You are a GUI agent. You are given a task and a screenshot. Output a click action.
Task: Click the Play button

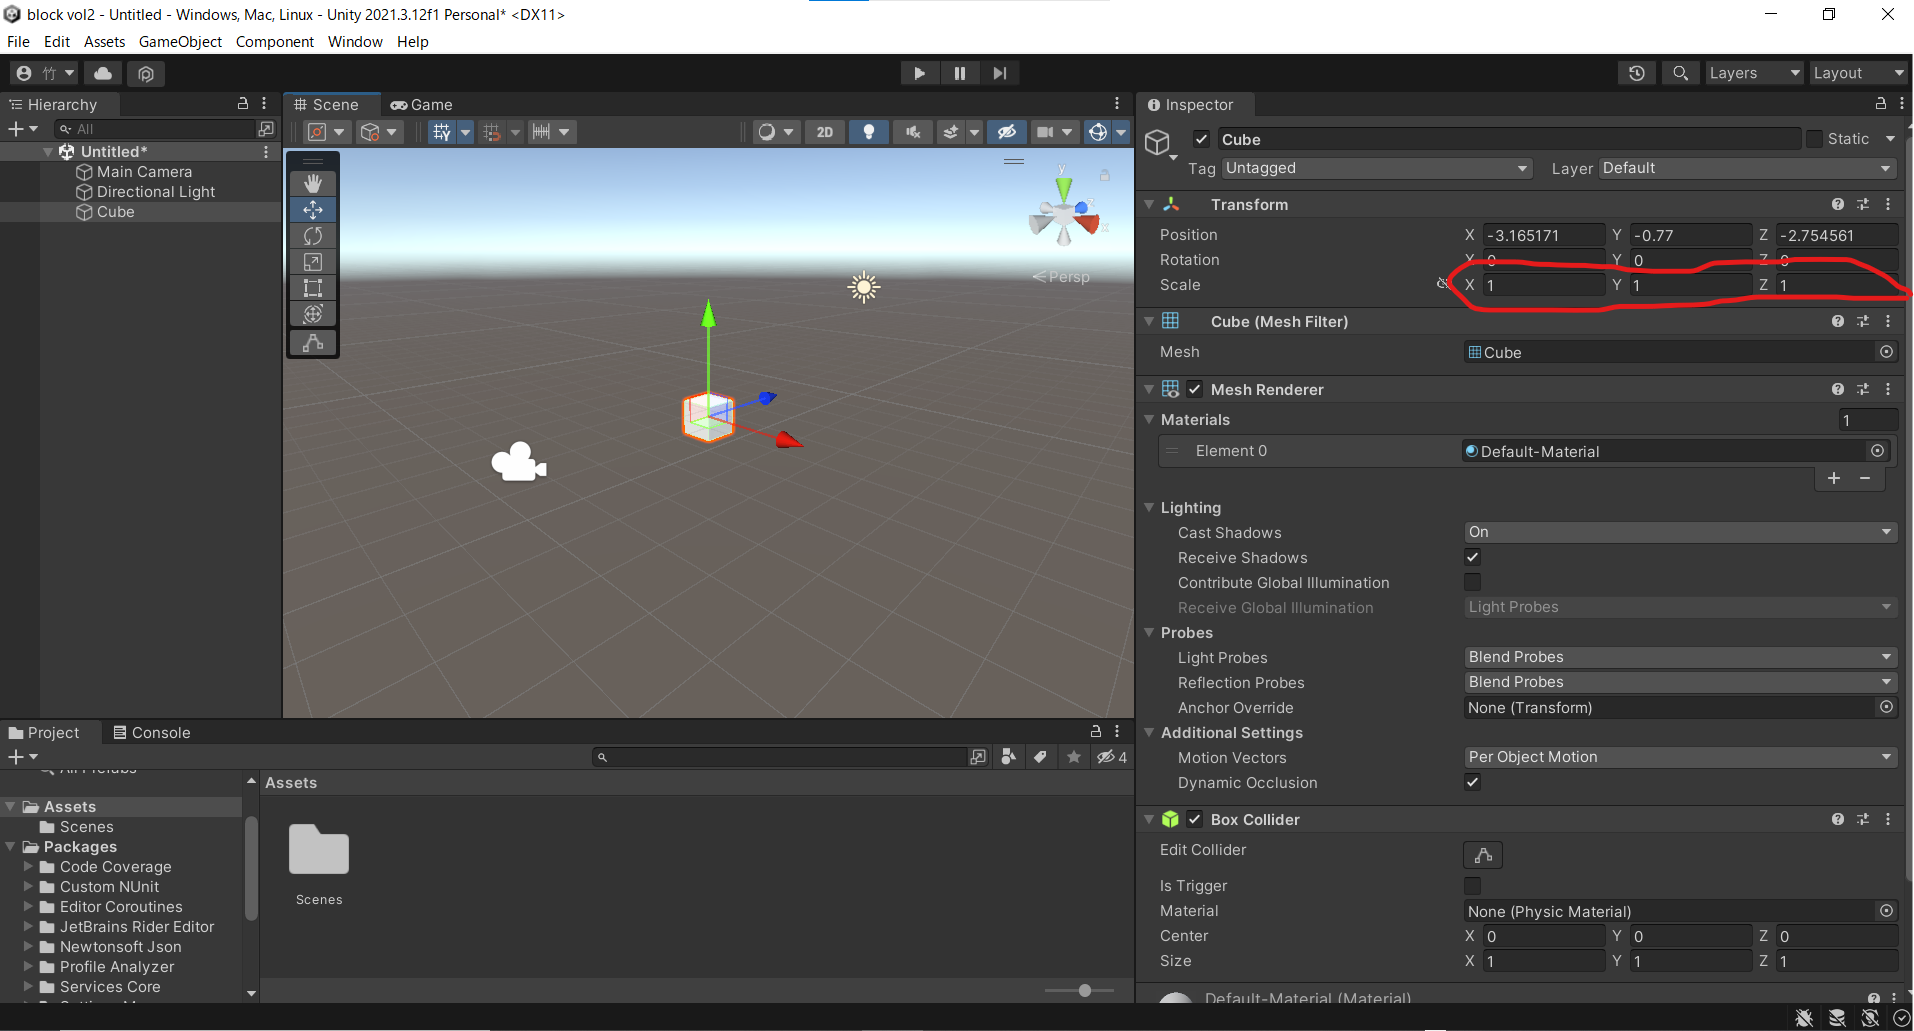[919, 73]
